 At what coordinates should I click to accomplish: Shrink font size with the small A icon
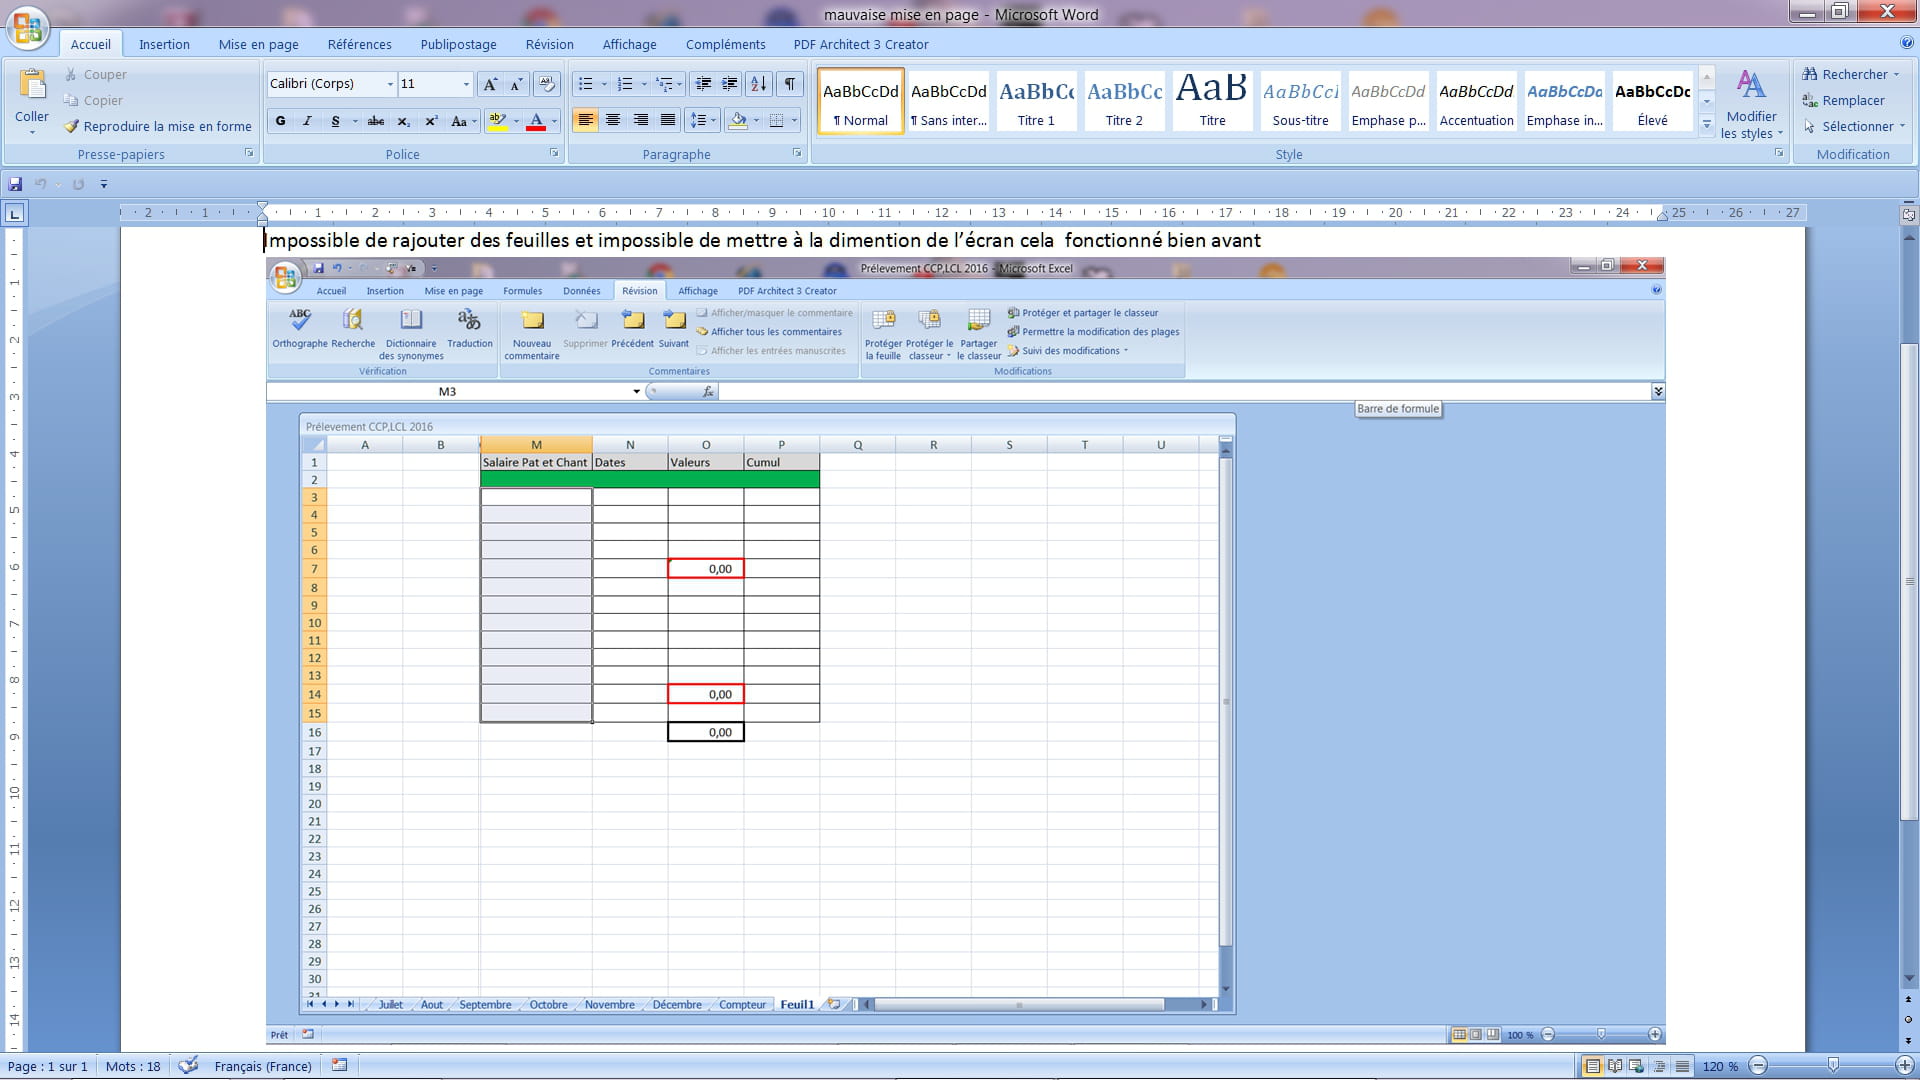pos(516,84)
